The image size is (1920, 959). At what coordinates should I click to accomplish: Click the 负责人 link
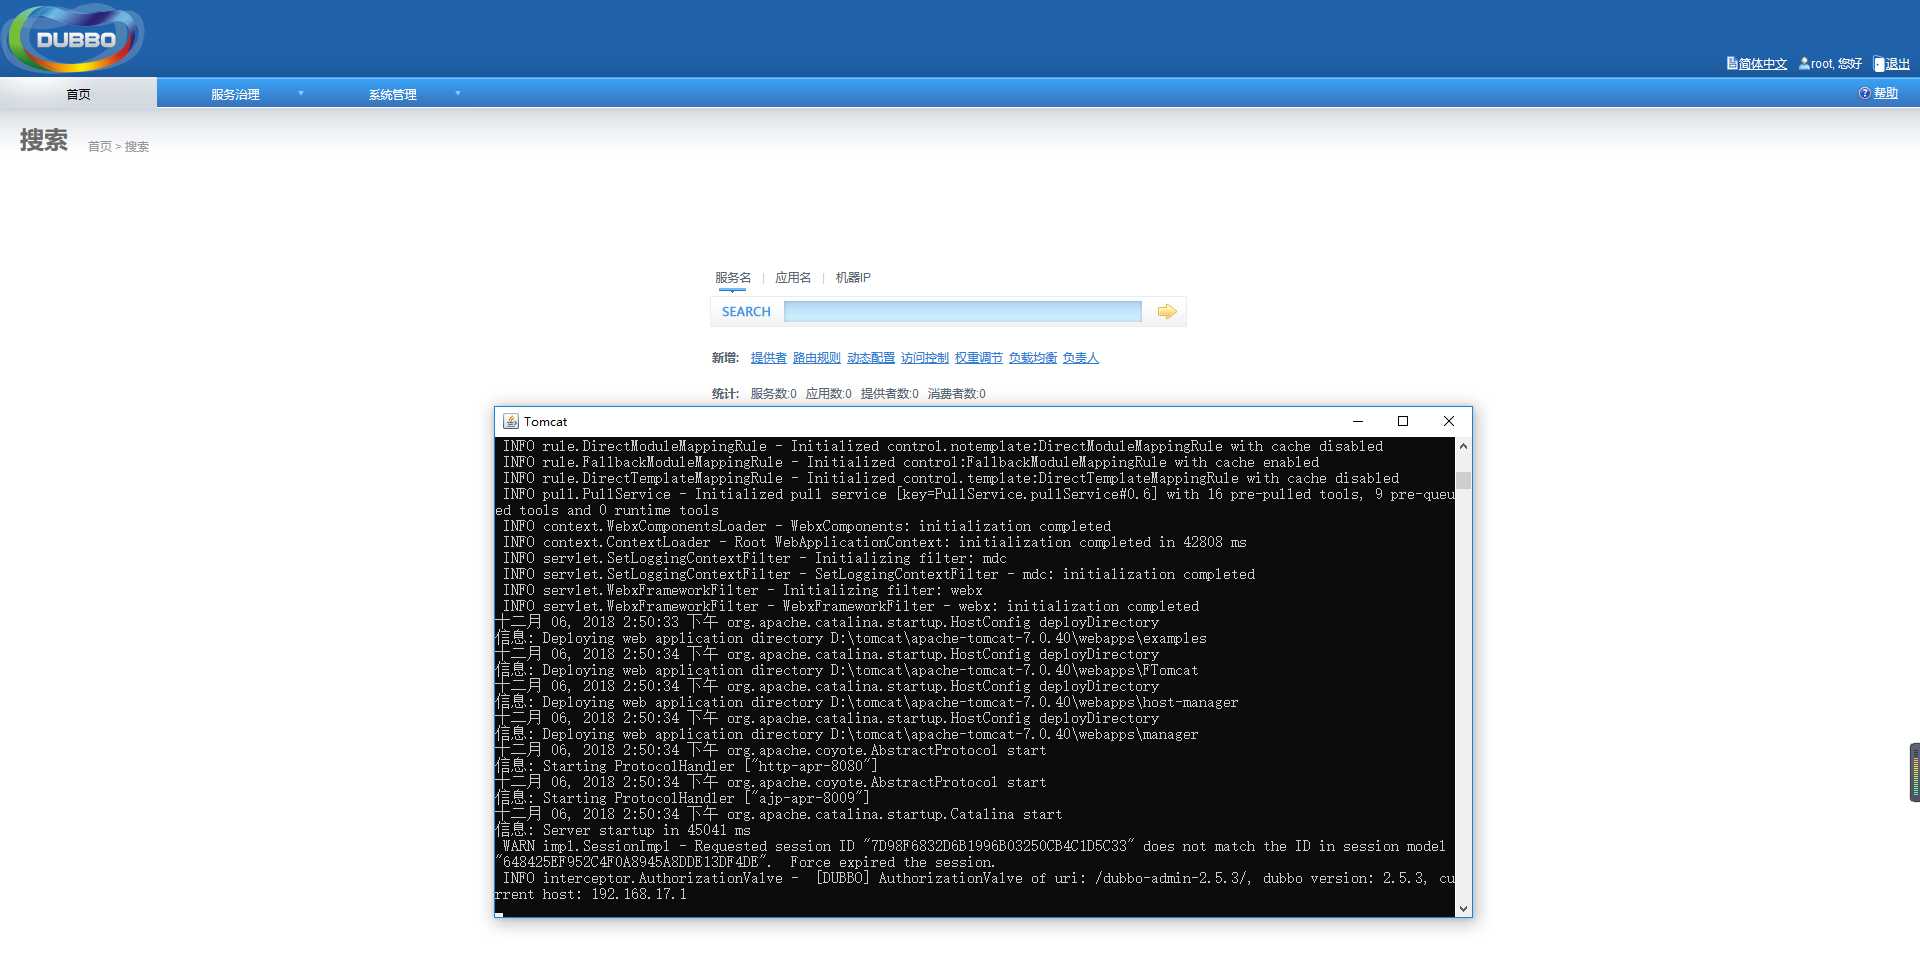pos(1080,358)
